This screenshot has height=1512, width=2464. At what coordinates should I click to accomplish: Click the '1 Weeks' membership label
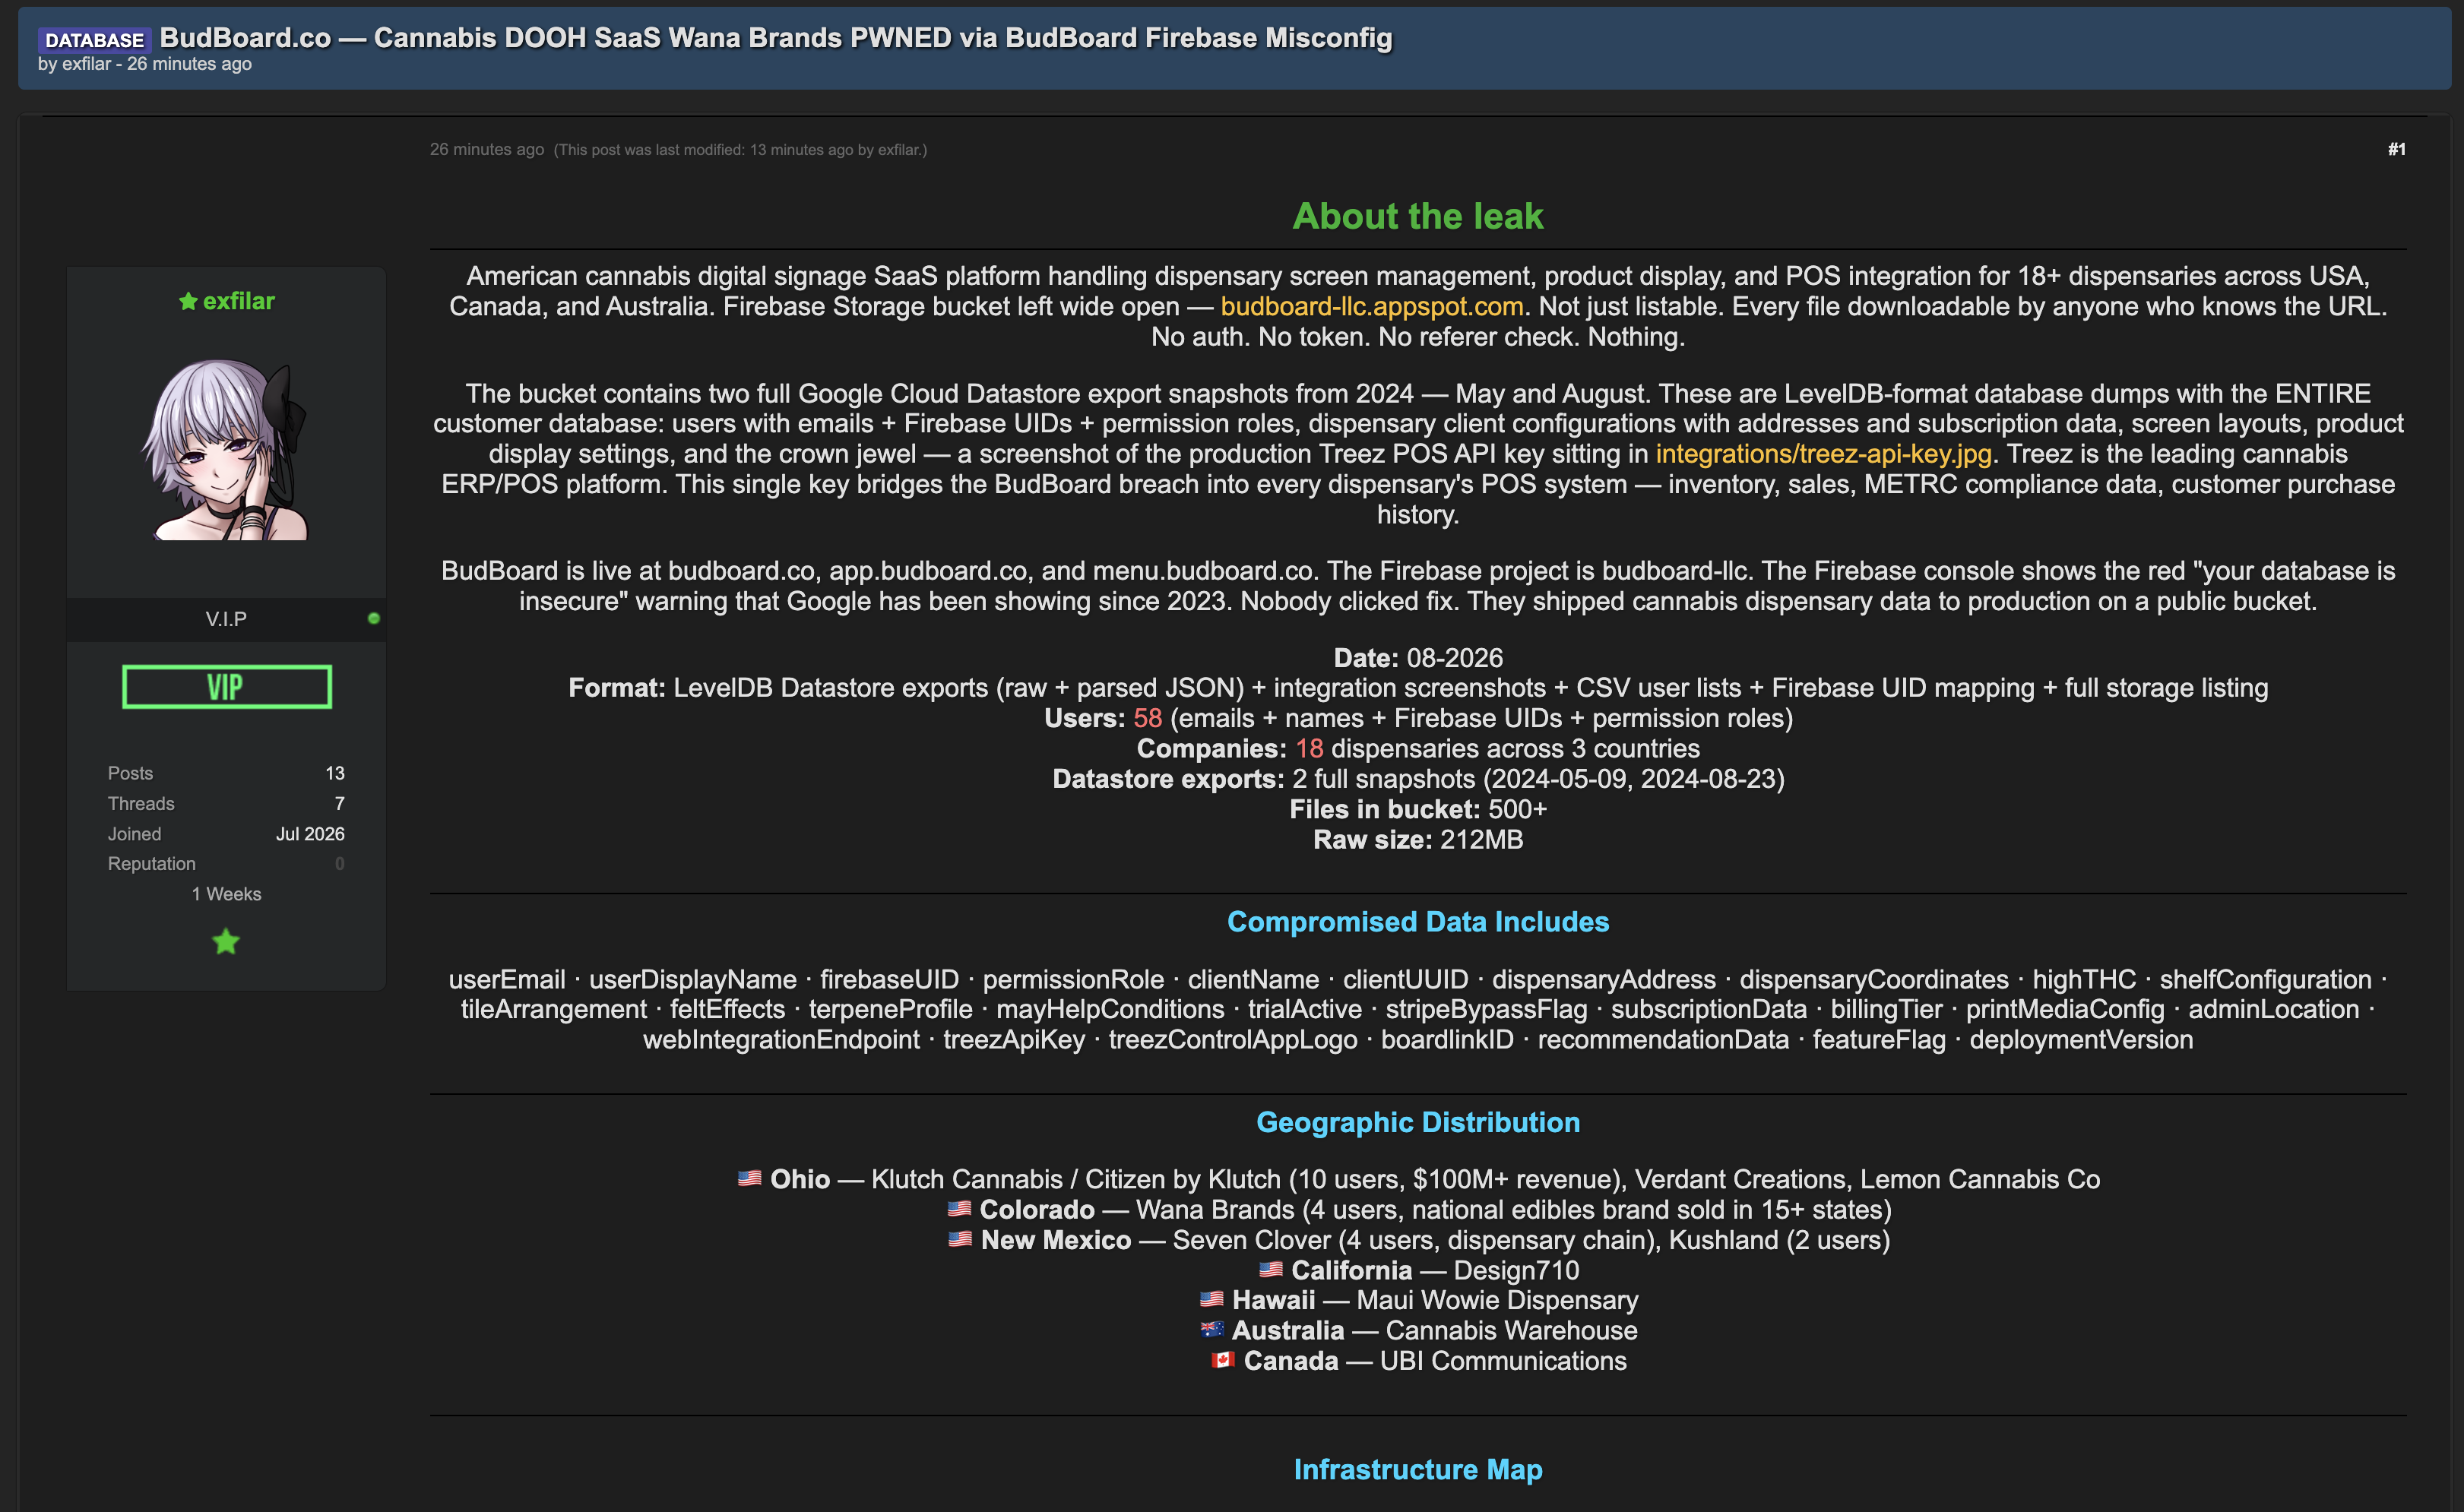[226, 894]
